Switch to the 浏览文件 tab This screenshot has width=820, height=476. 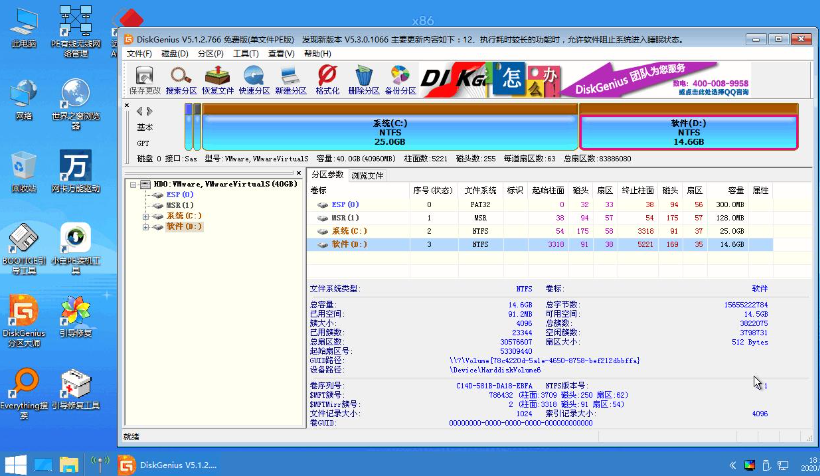point(367,175)
